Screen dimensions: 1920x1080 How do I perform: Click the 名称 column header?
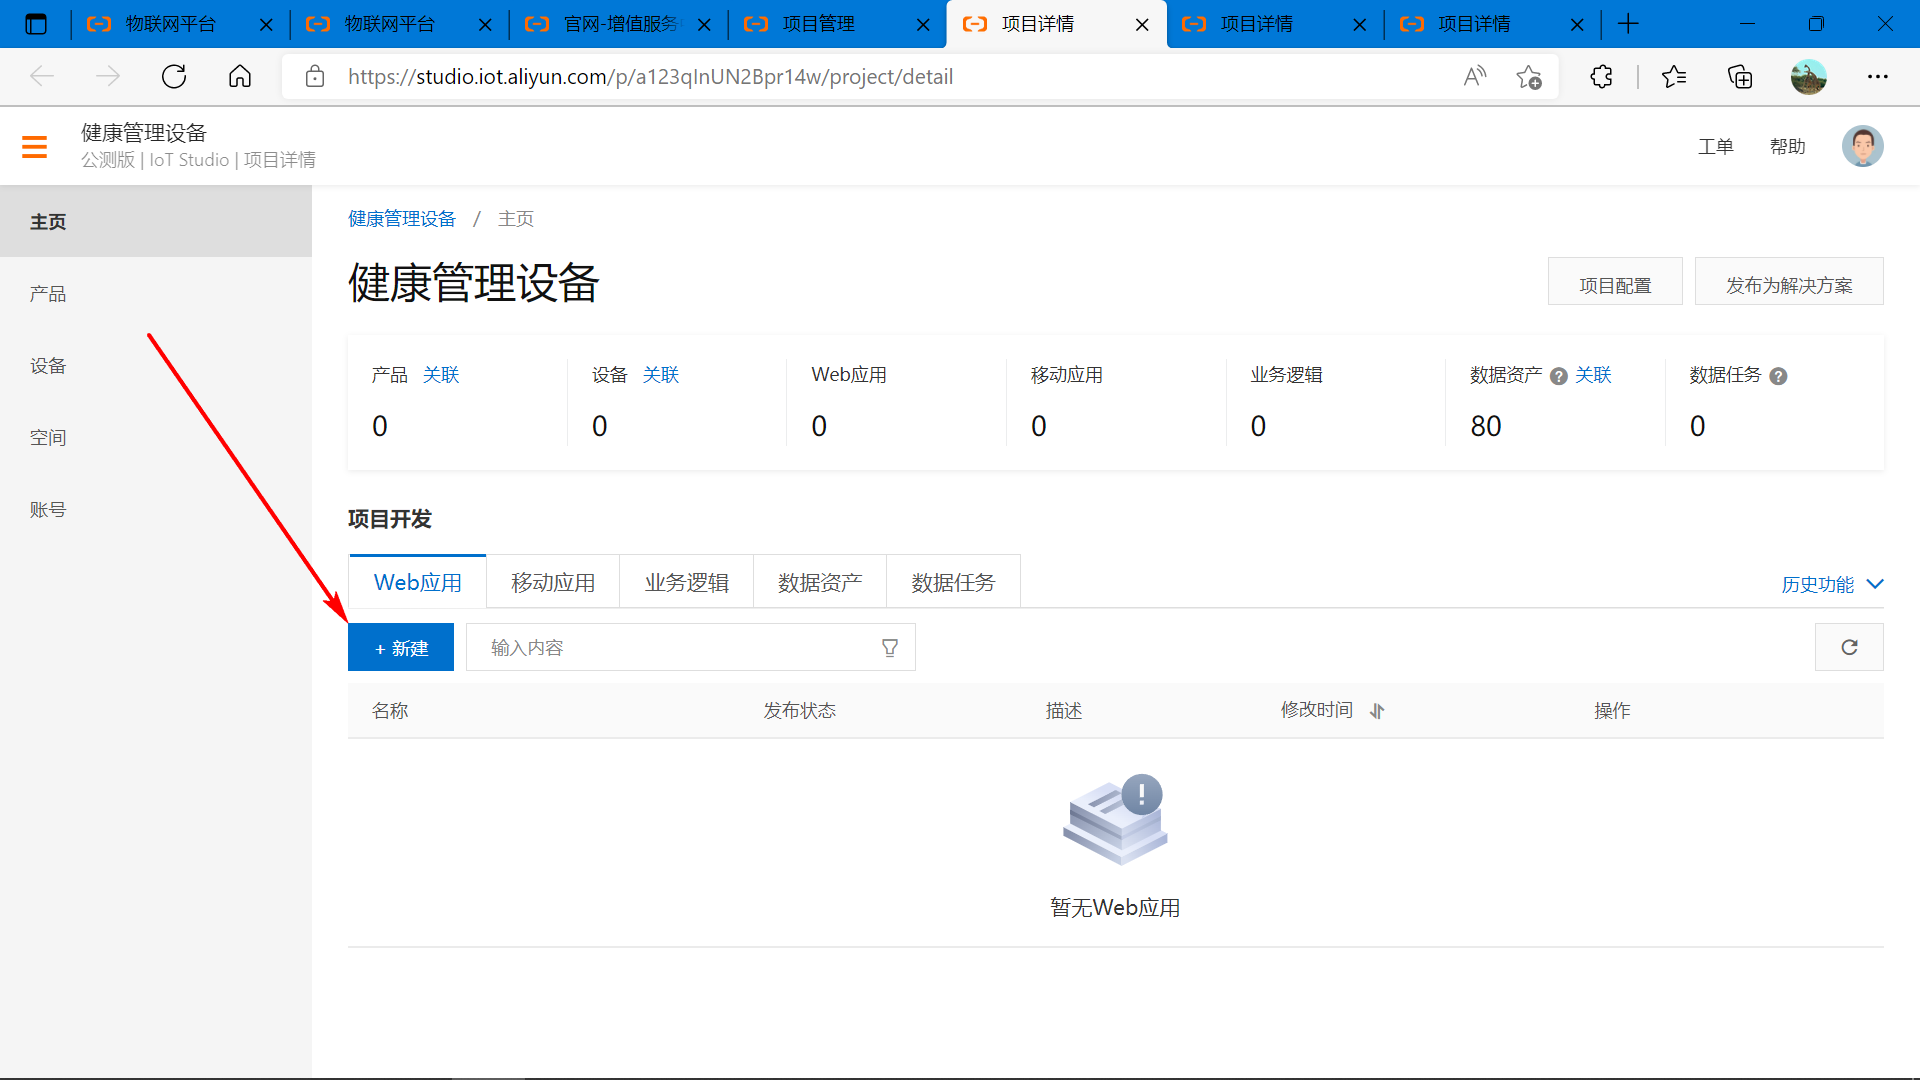click(390, 711)
